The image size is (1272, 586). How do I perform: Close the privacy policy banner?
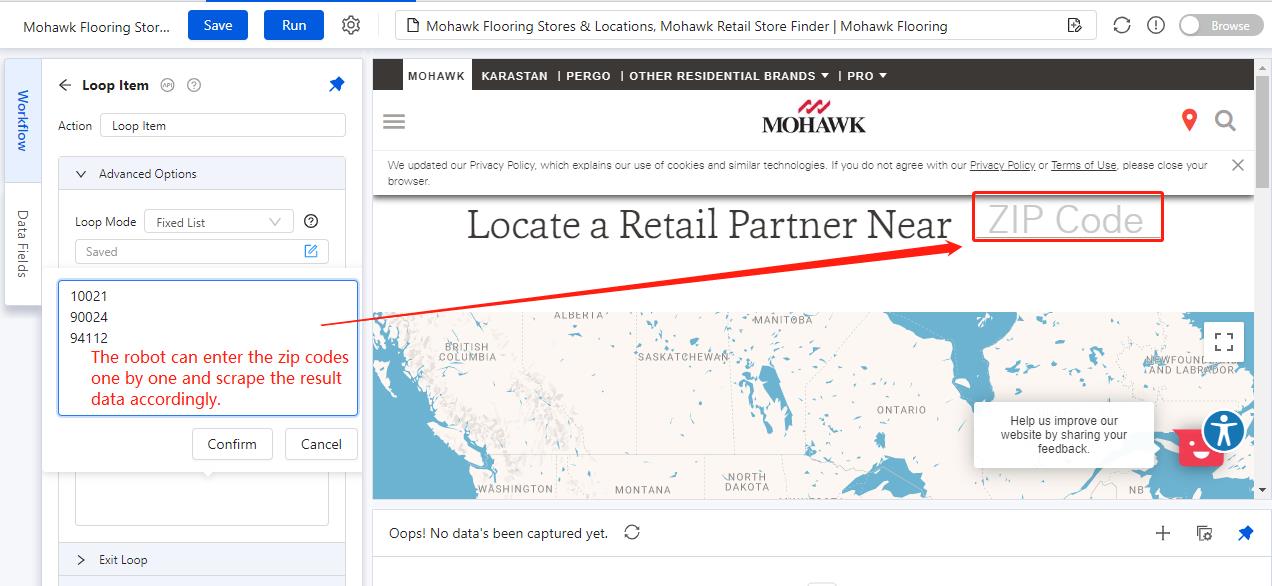(1238, 165)
